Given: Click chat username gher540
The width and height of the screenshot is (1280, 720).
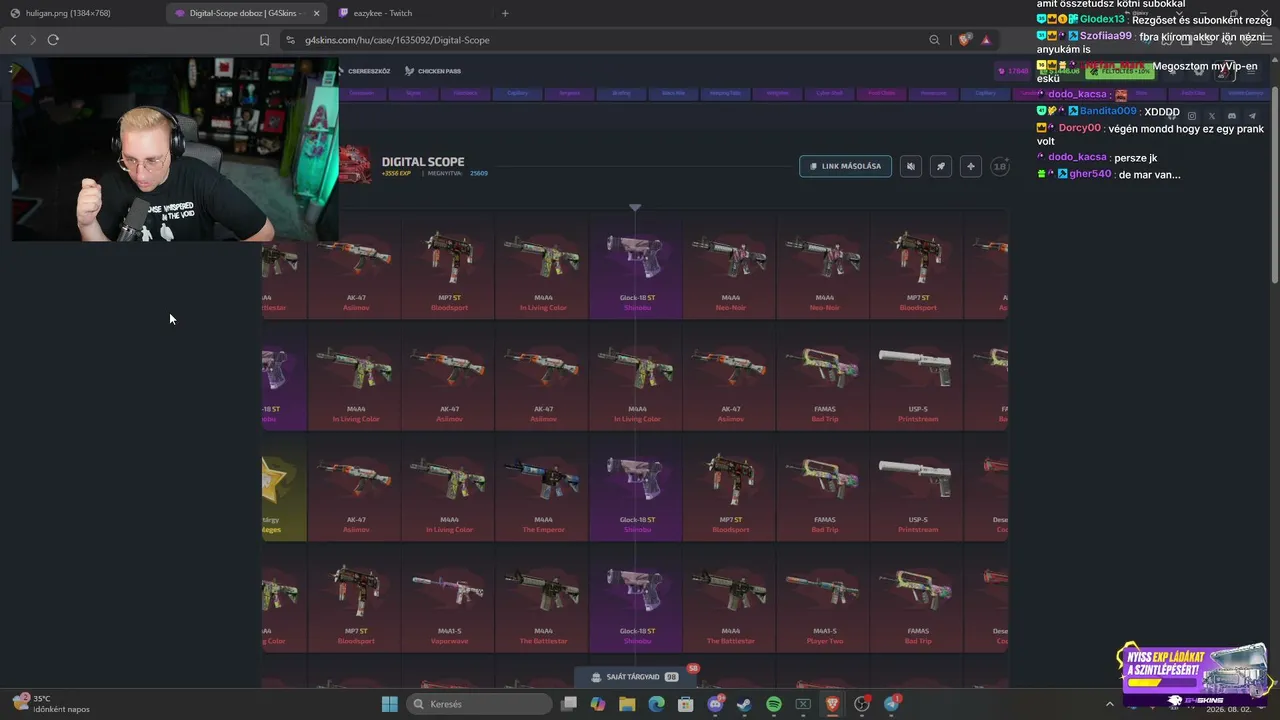Looking at the screenshot, I should click(1090, 174).
